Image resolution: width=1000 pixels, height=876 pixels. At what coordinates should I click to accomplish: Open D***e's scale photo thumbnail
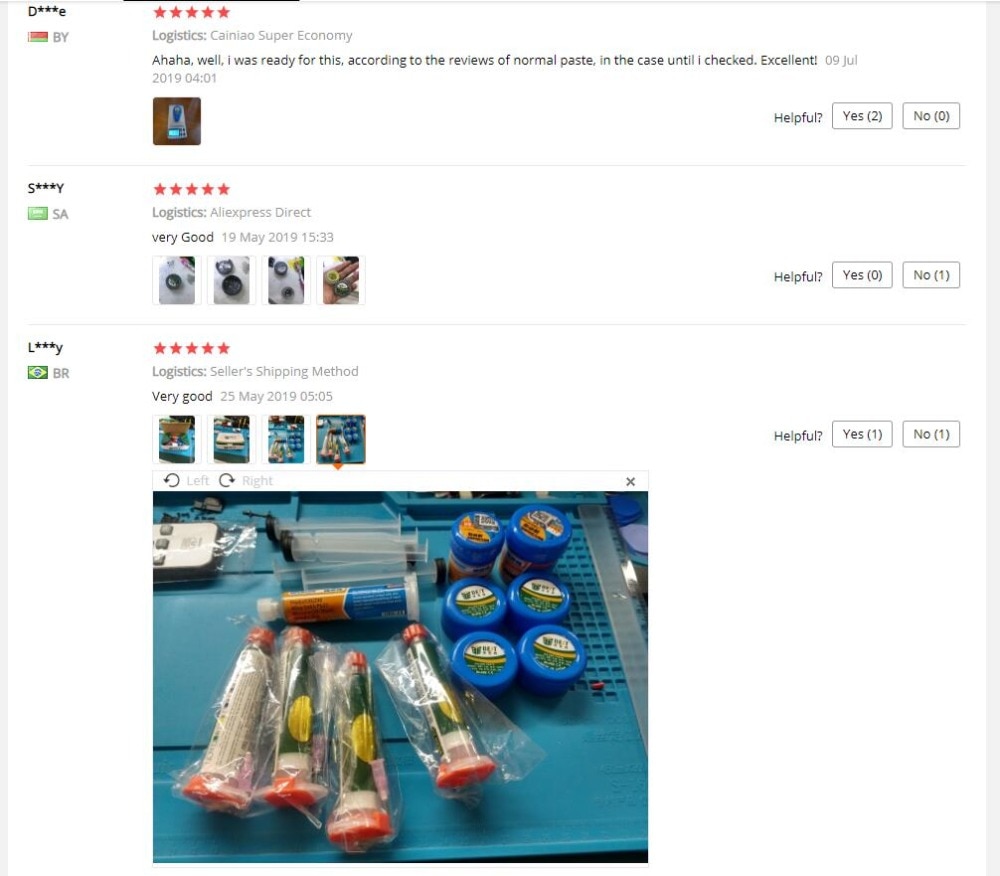[x=177, y=121]
